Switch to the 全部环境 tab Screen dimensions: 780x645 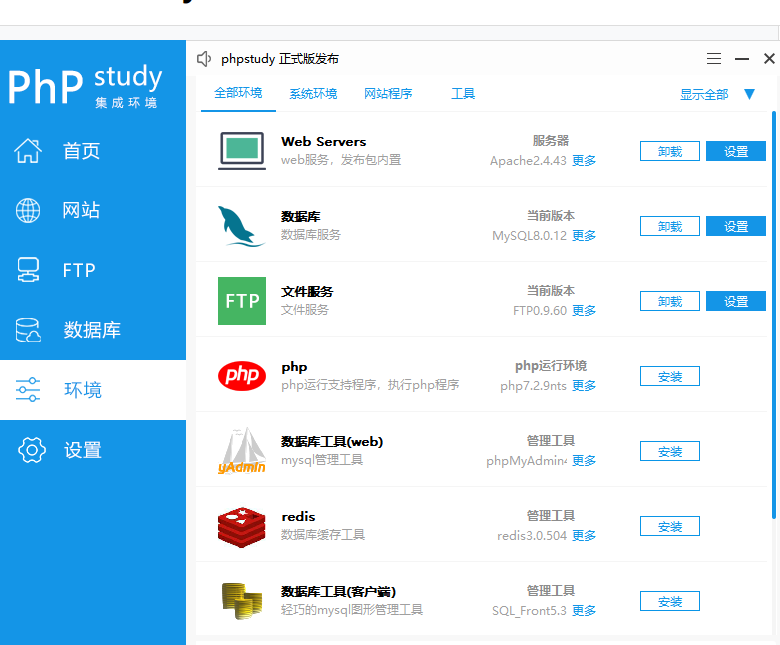(238, 93)
